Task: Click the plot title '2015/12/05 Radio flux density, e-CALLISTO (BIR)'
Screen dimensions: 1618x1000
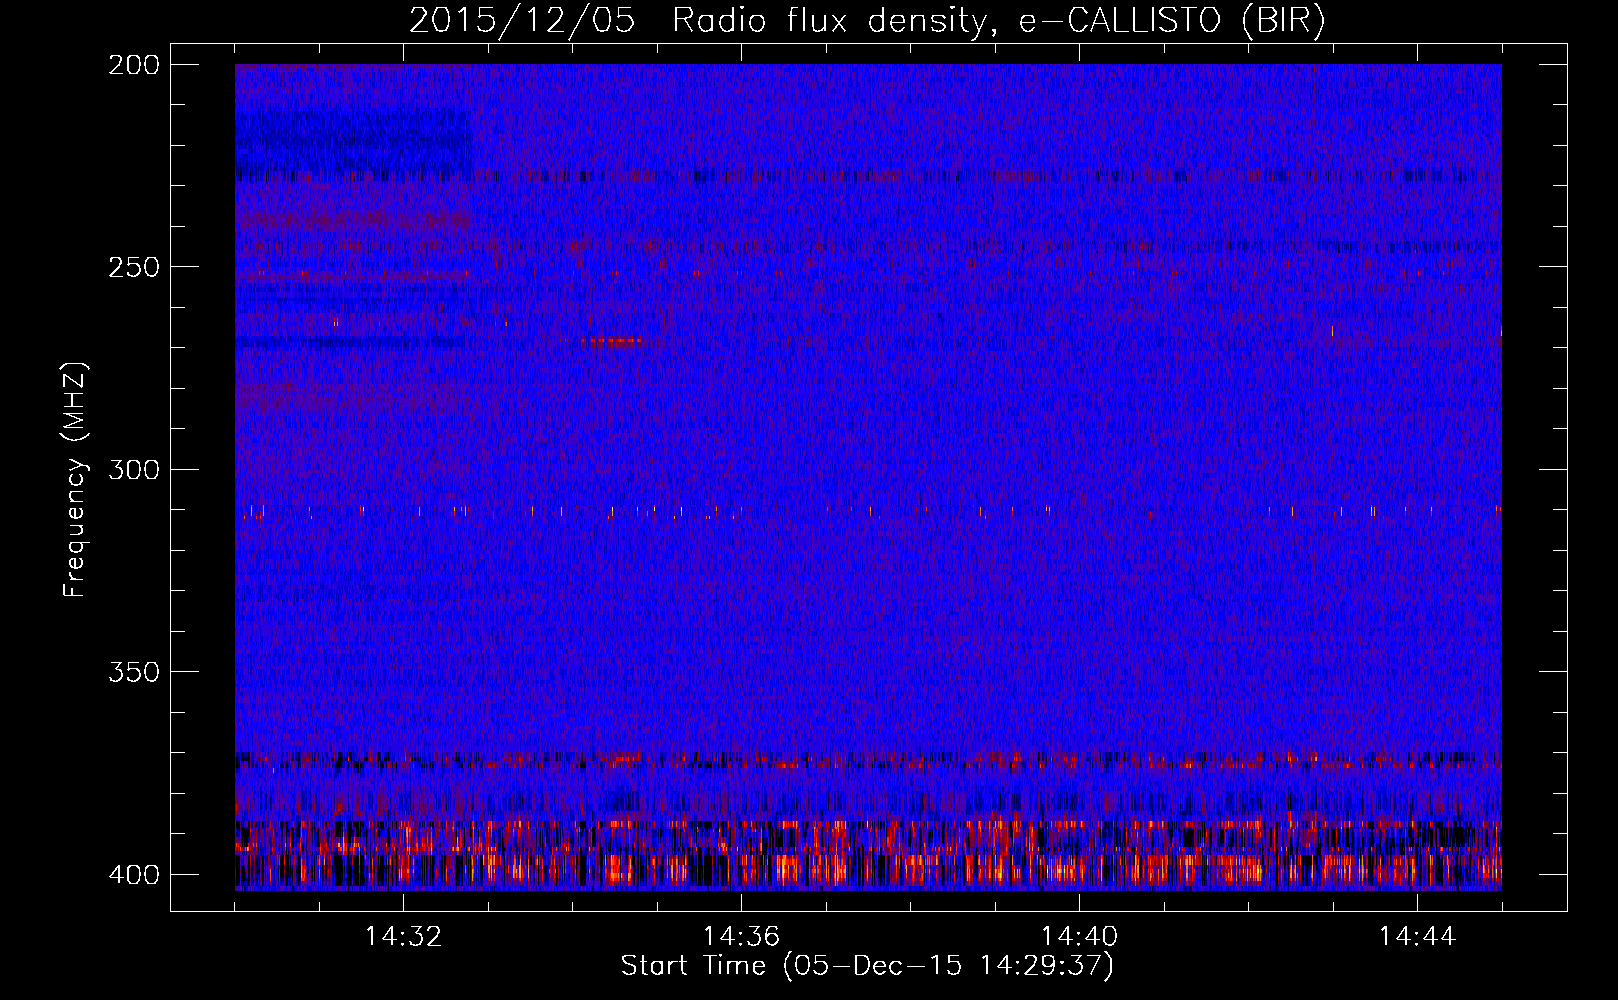Action: click(867, 21)
